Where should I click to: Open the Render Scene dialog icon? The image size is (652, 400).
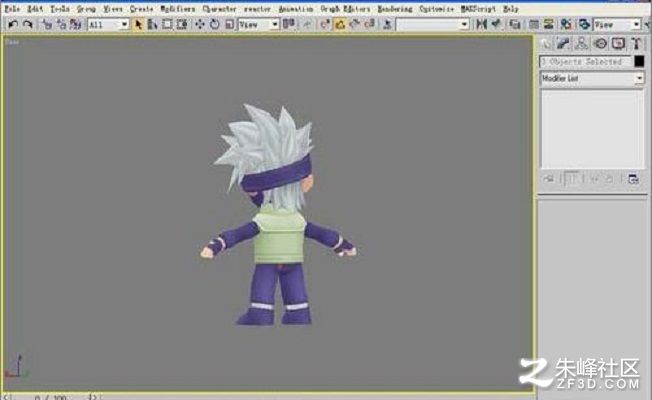pos(584,25)
